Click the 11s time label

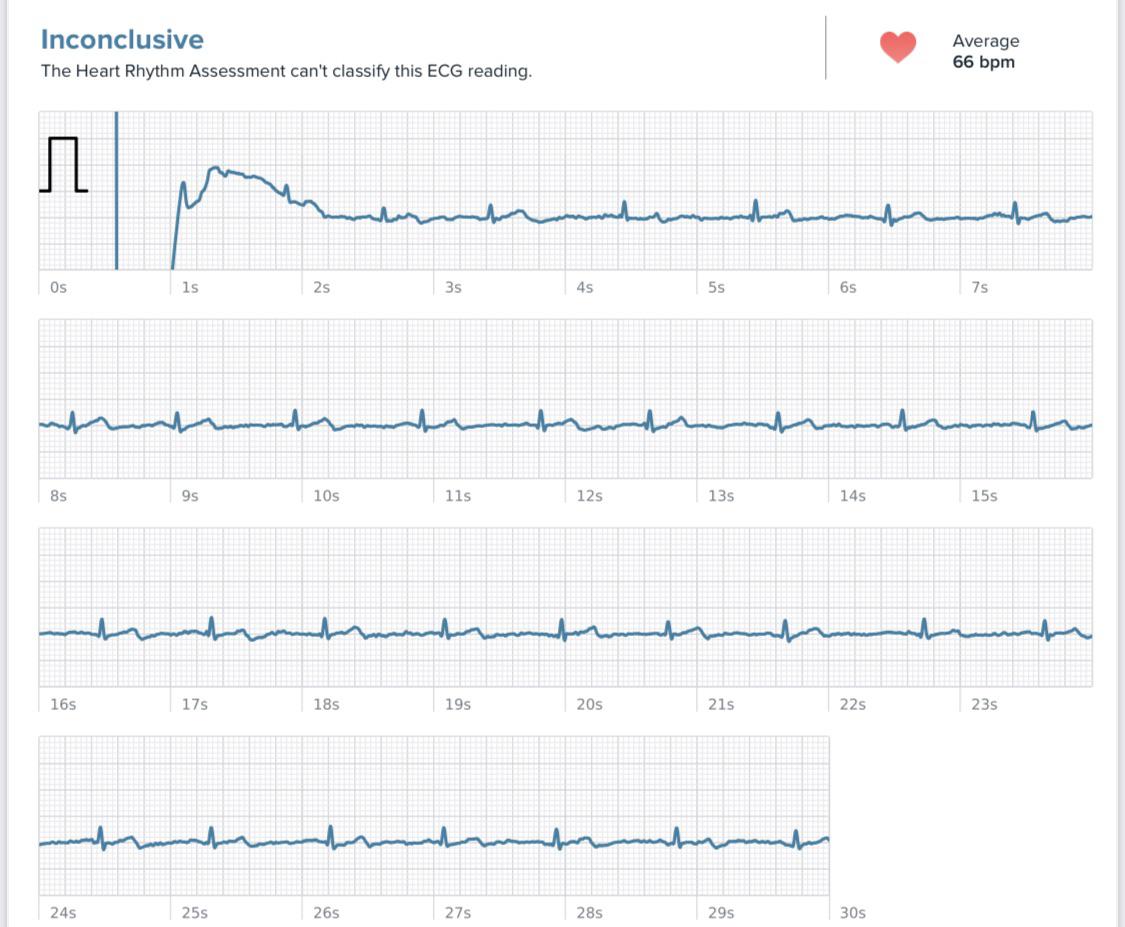458,496
